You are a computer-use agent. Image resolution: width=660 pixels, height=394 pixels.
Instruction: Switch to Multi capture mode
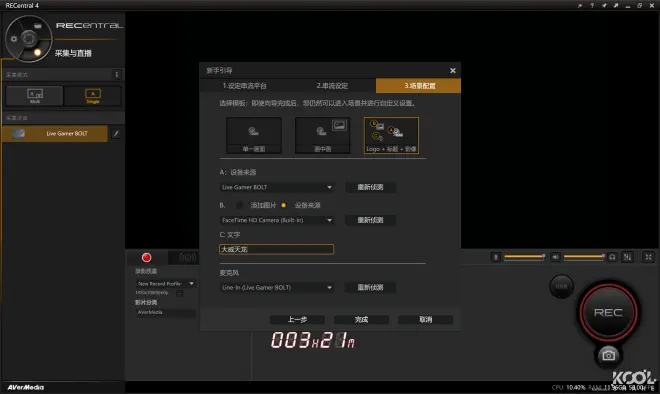click(35, 96)
